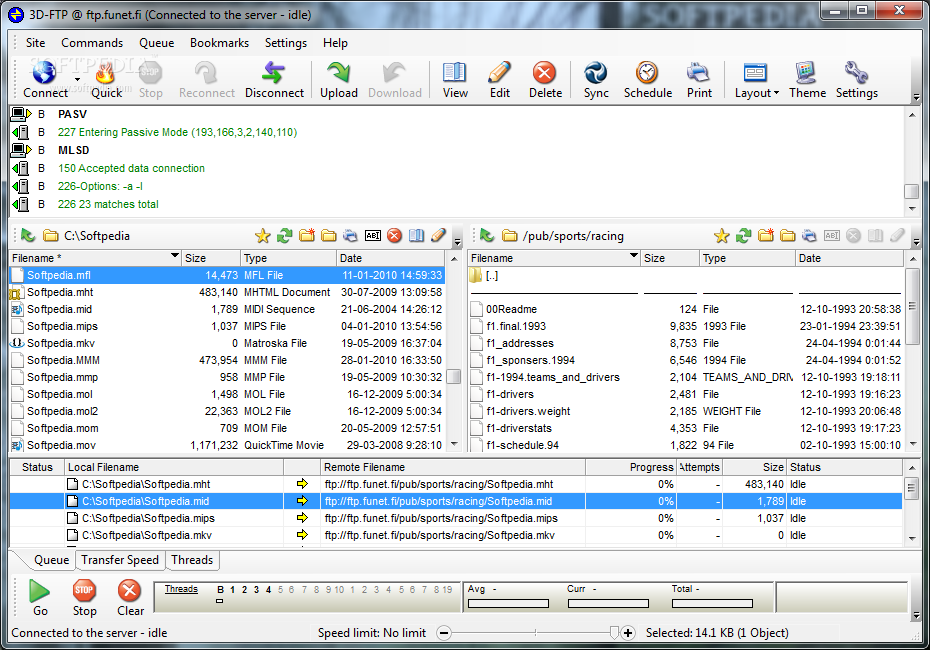Viewport: 930px width, 650px height.
Task: Open the Commands menu
Action: point(92,43)
